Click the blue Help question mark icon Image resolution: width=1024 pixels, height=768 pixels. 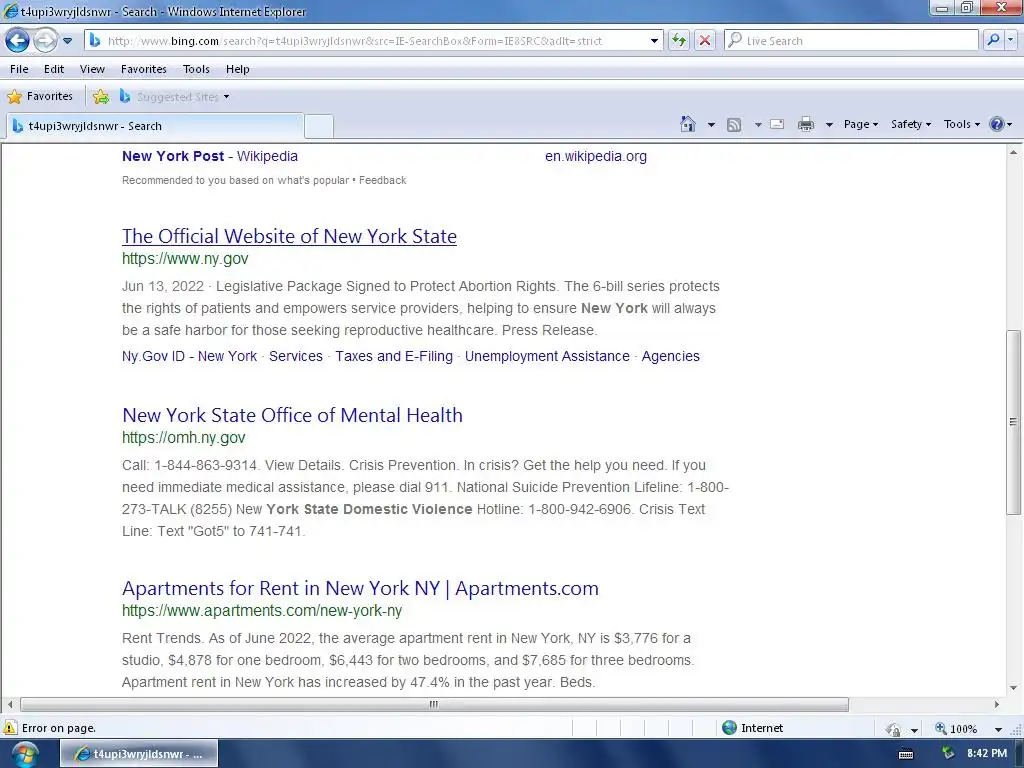click(x=997, y=124)
